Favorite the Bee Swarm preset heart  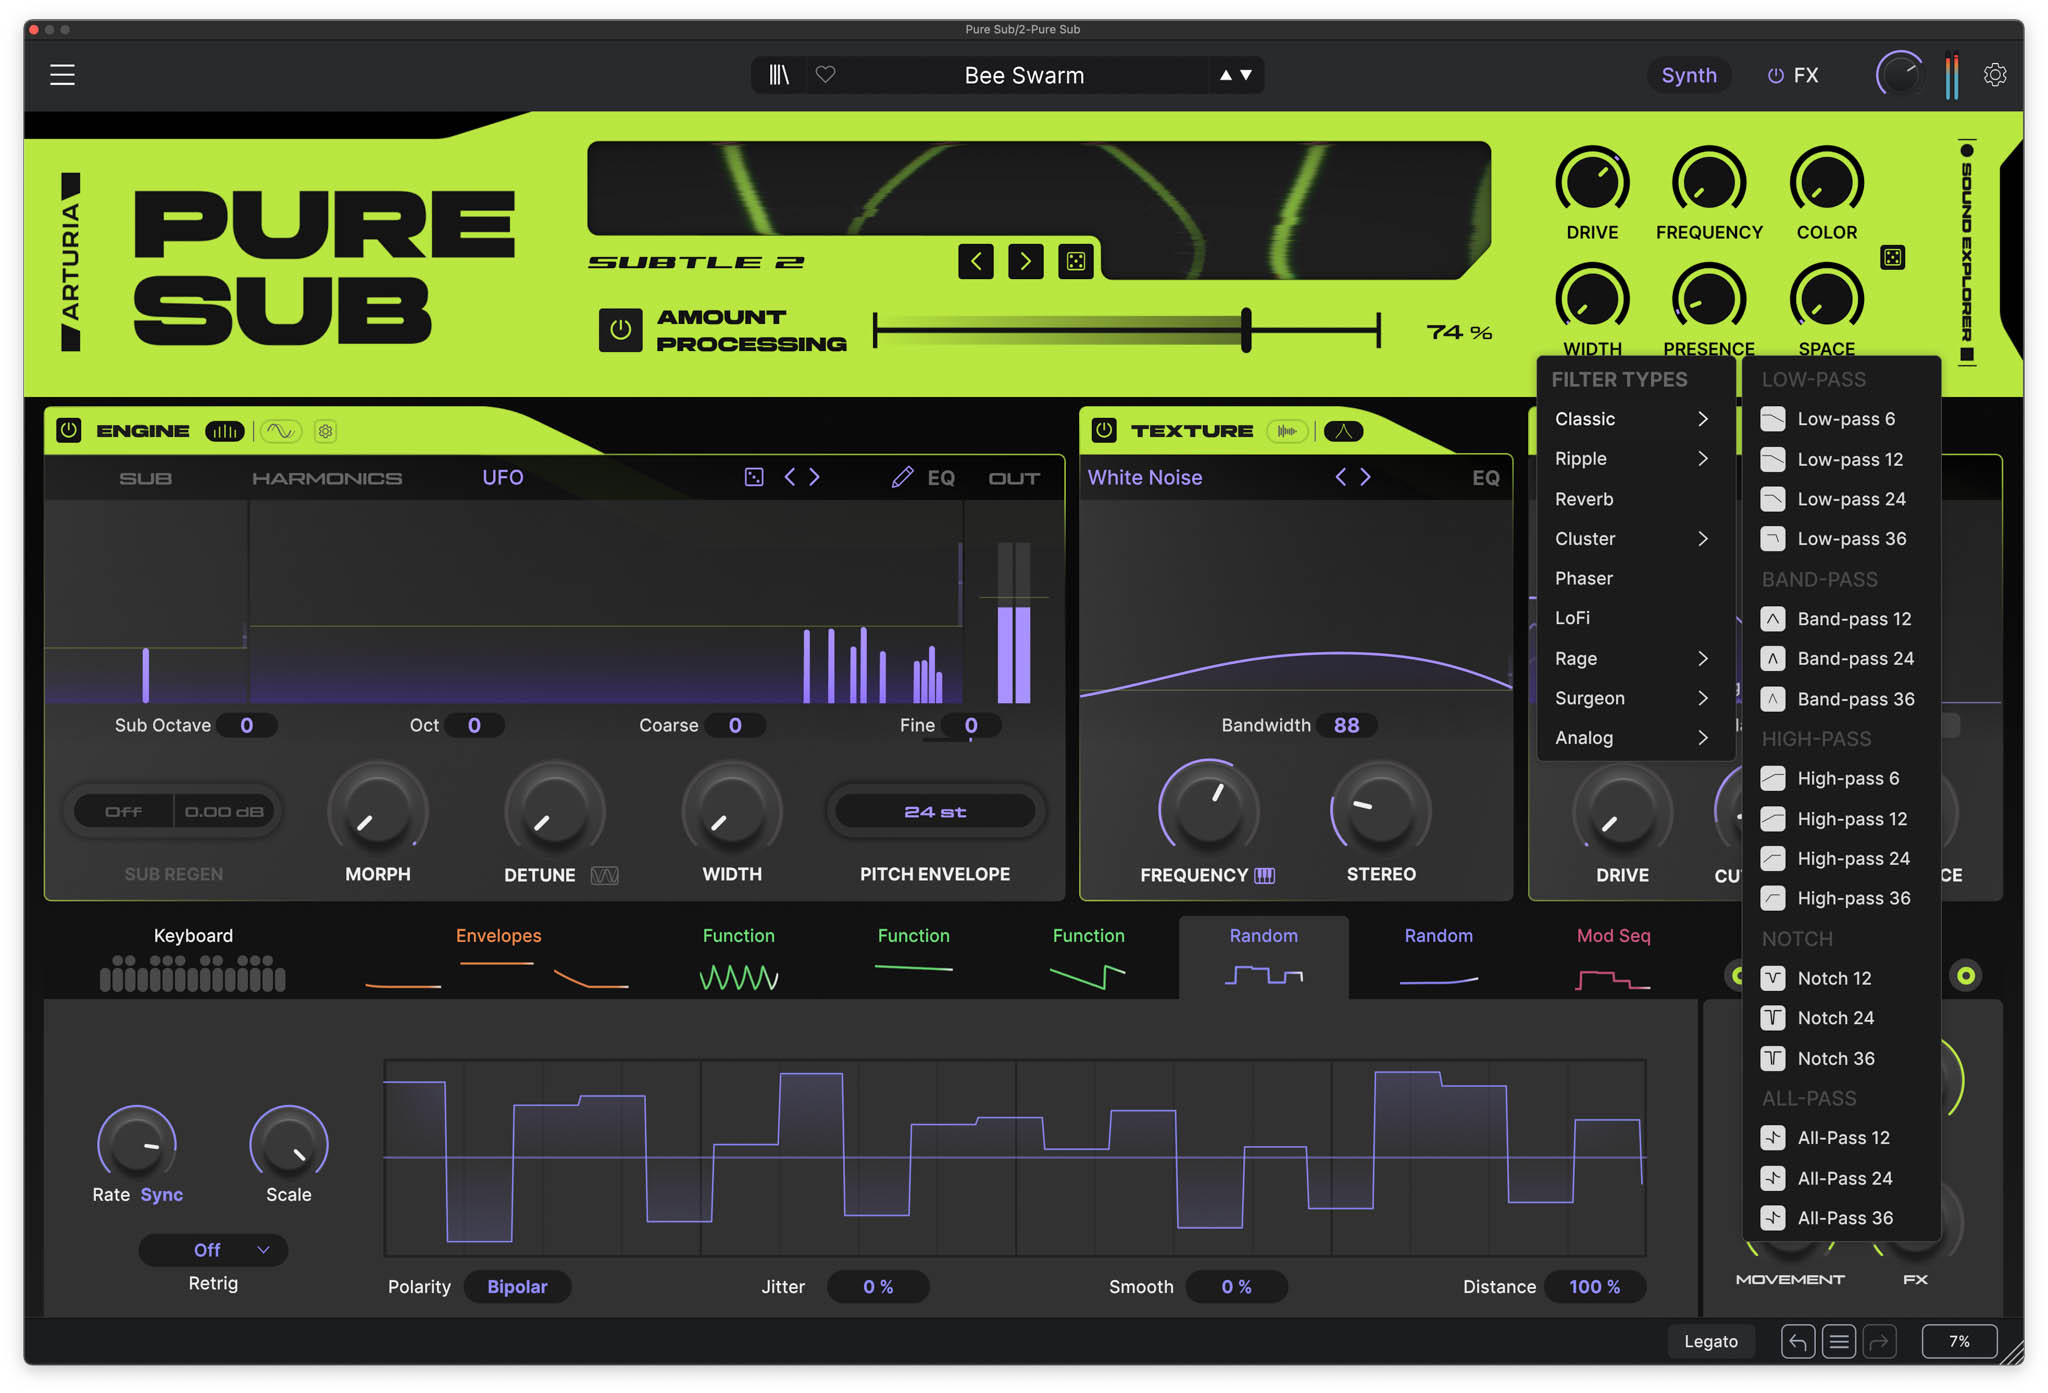pyautogui.click(x=825, y=75)
